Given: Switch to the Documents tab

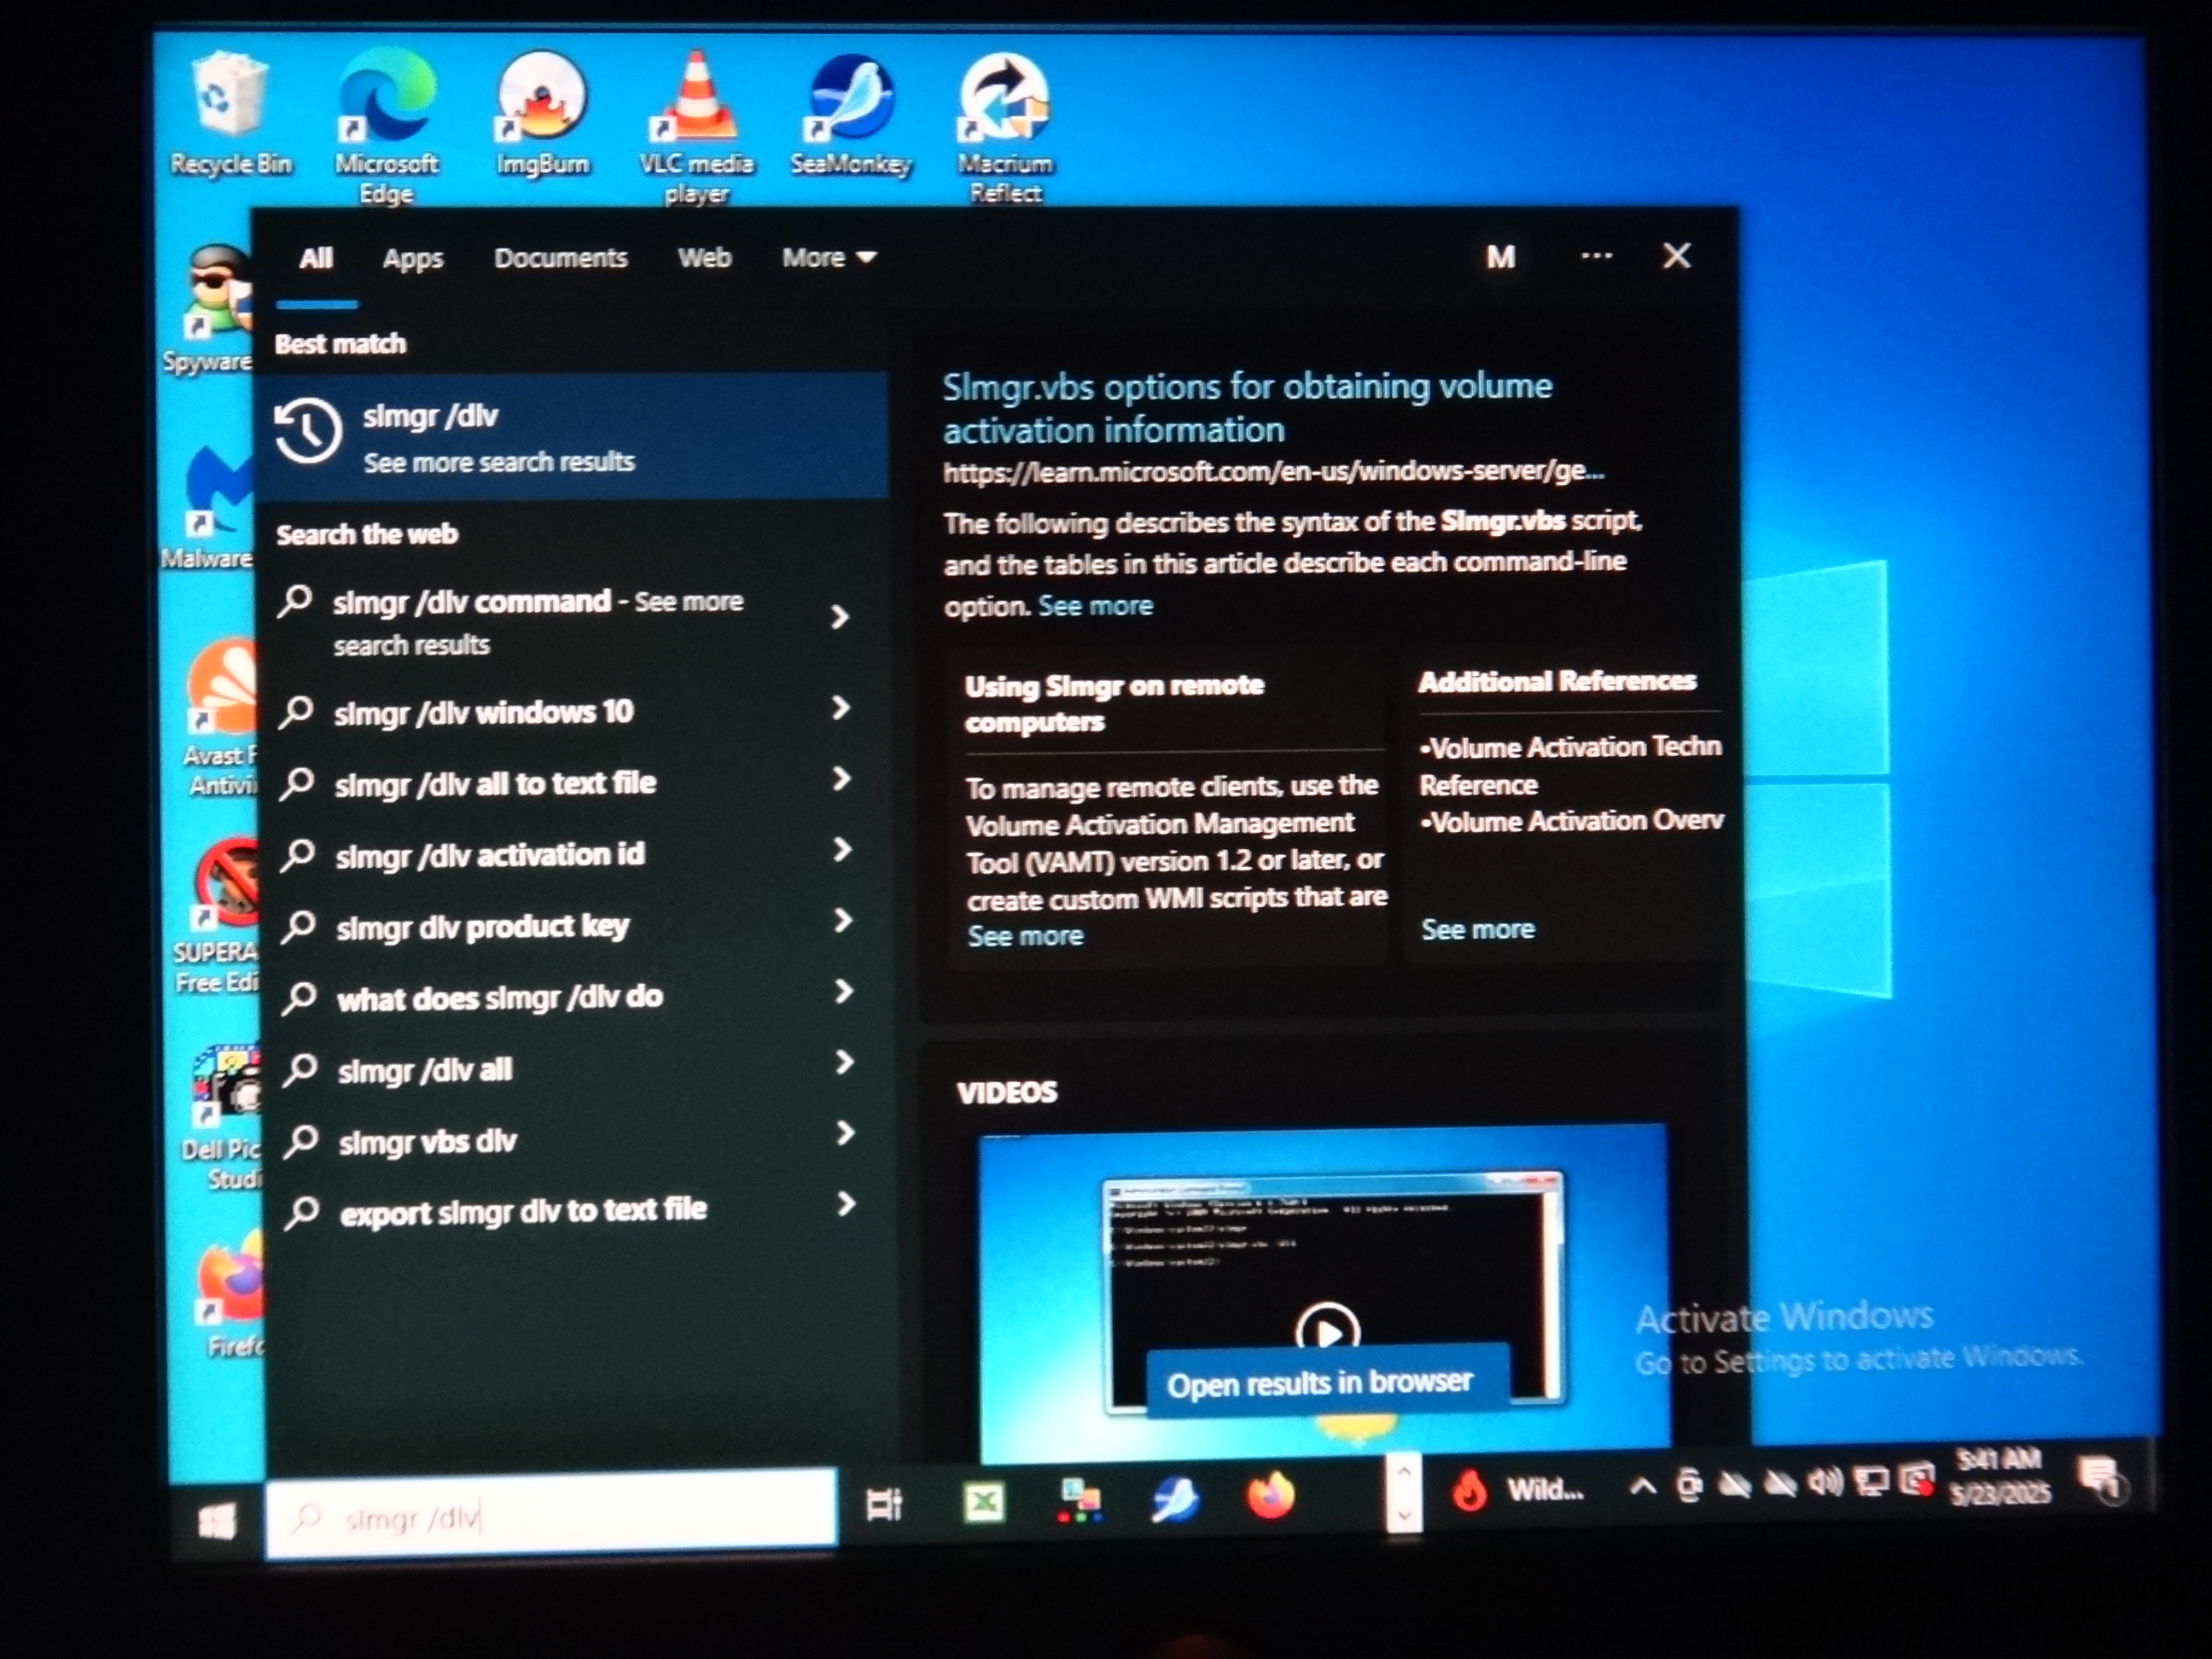Looking at the screenshot, I should tap(560, 258).
